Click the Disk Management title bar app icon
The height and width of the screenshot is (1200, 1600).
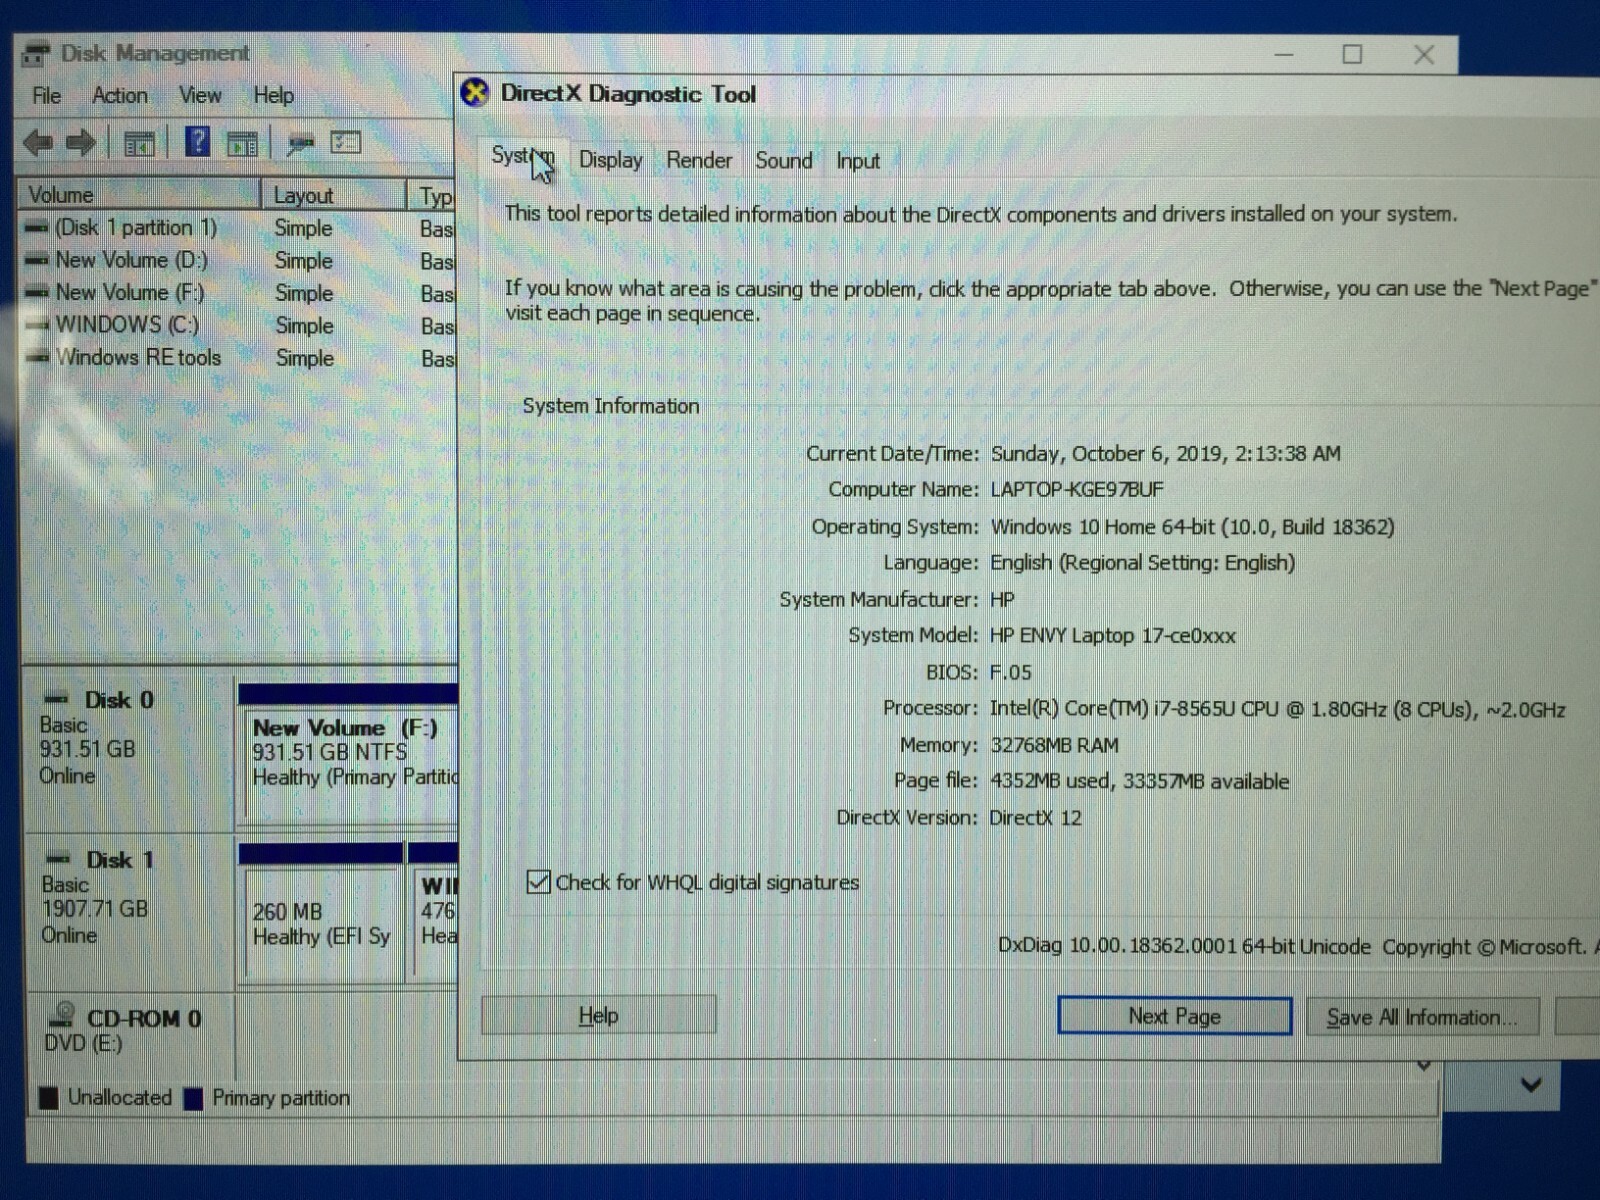click(x=36, y=53)
